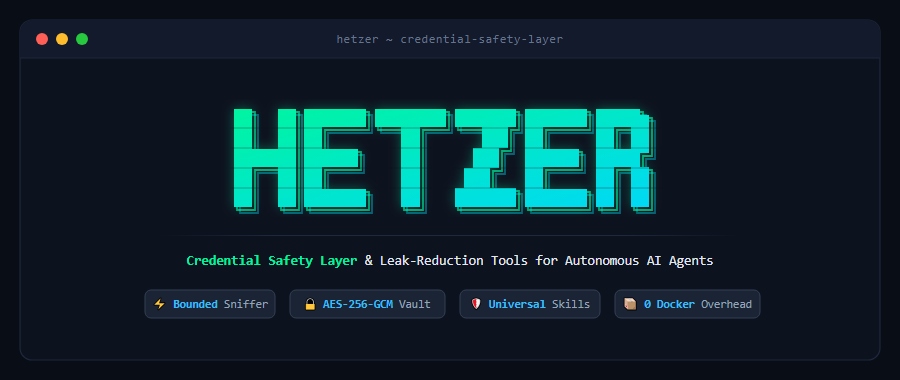
Task: Click the green maximize window dot
Action: pyautogui.click(x=82, y=39)
